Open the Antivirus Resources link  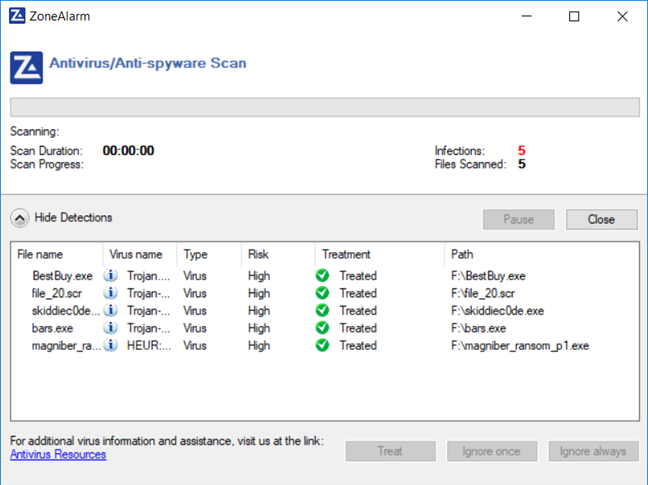tap(58, 454)
